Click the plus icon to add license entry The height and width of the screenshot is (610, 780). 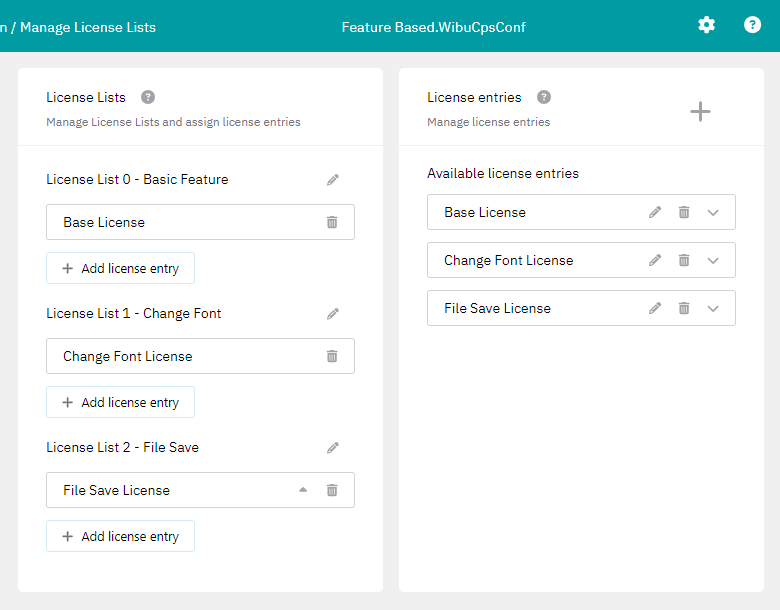point(700,111)
